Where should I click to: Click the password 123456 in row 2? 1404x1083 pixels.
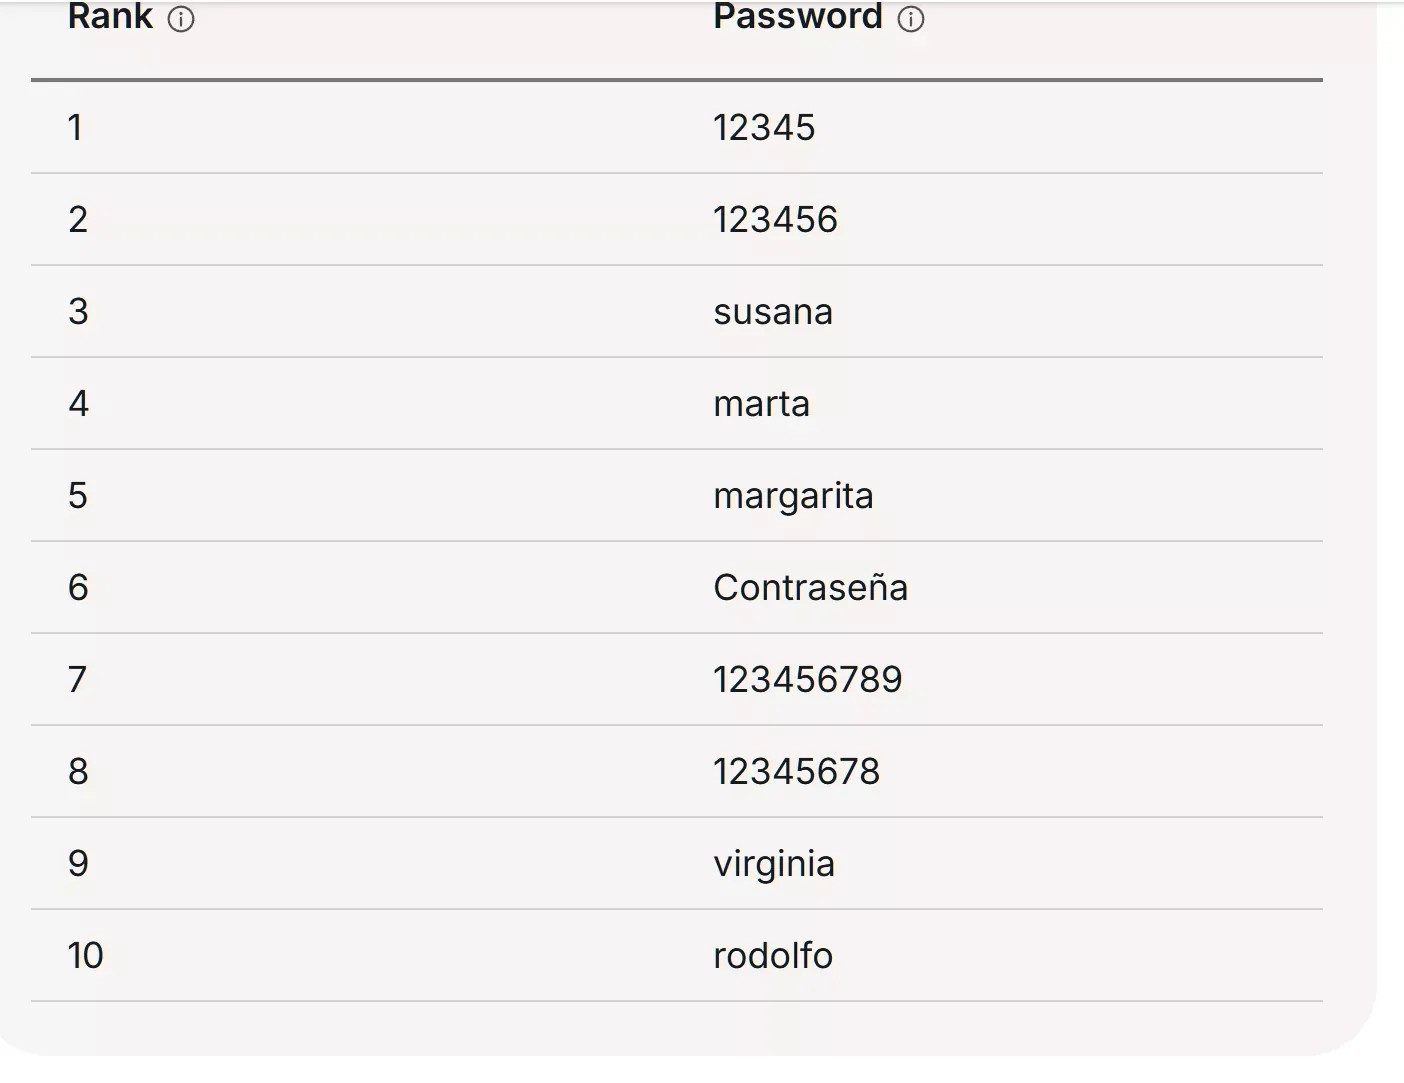(x=775, y=220)
